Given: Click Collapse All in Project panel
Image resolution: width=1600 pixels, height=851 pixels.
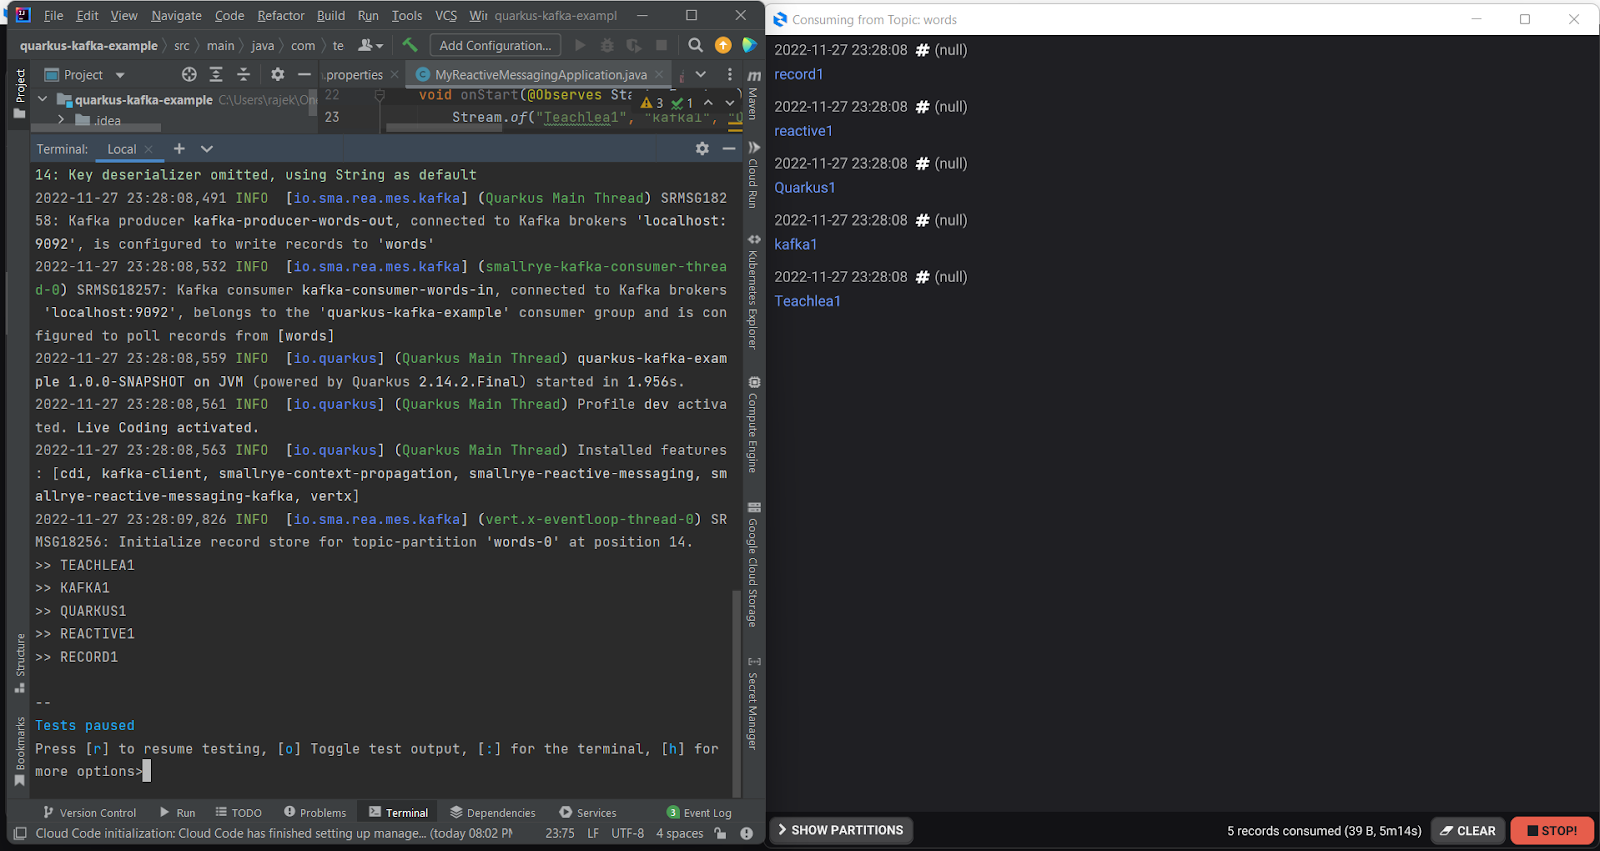Looking at the screenshot, I should tap(243, 74).
